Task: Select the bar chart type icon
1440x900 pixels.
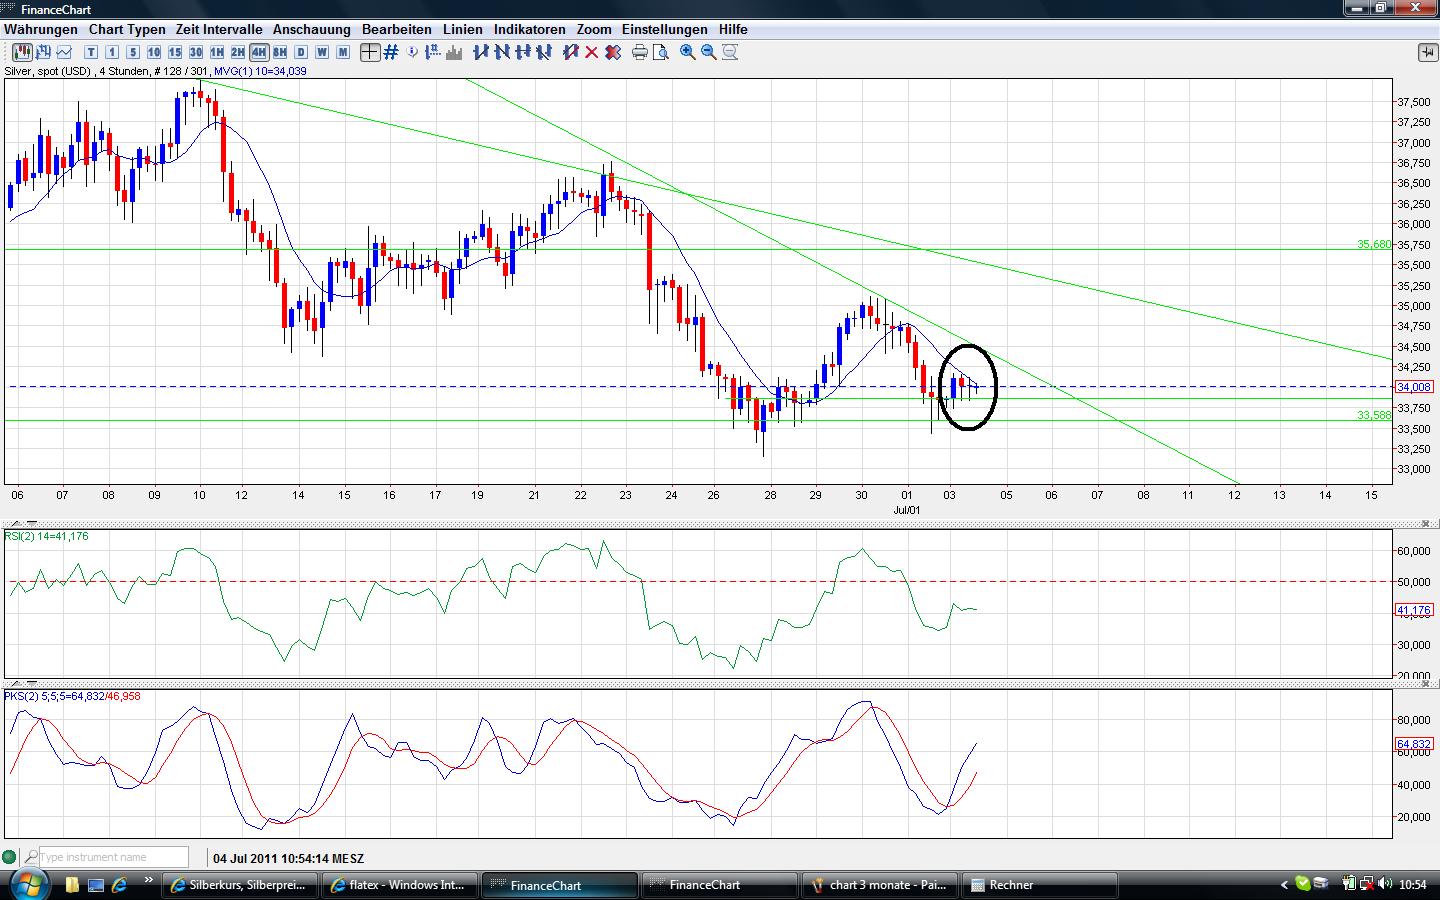Action: coord(42,52)
